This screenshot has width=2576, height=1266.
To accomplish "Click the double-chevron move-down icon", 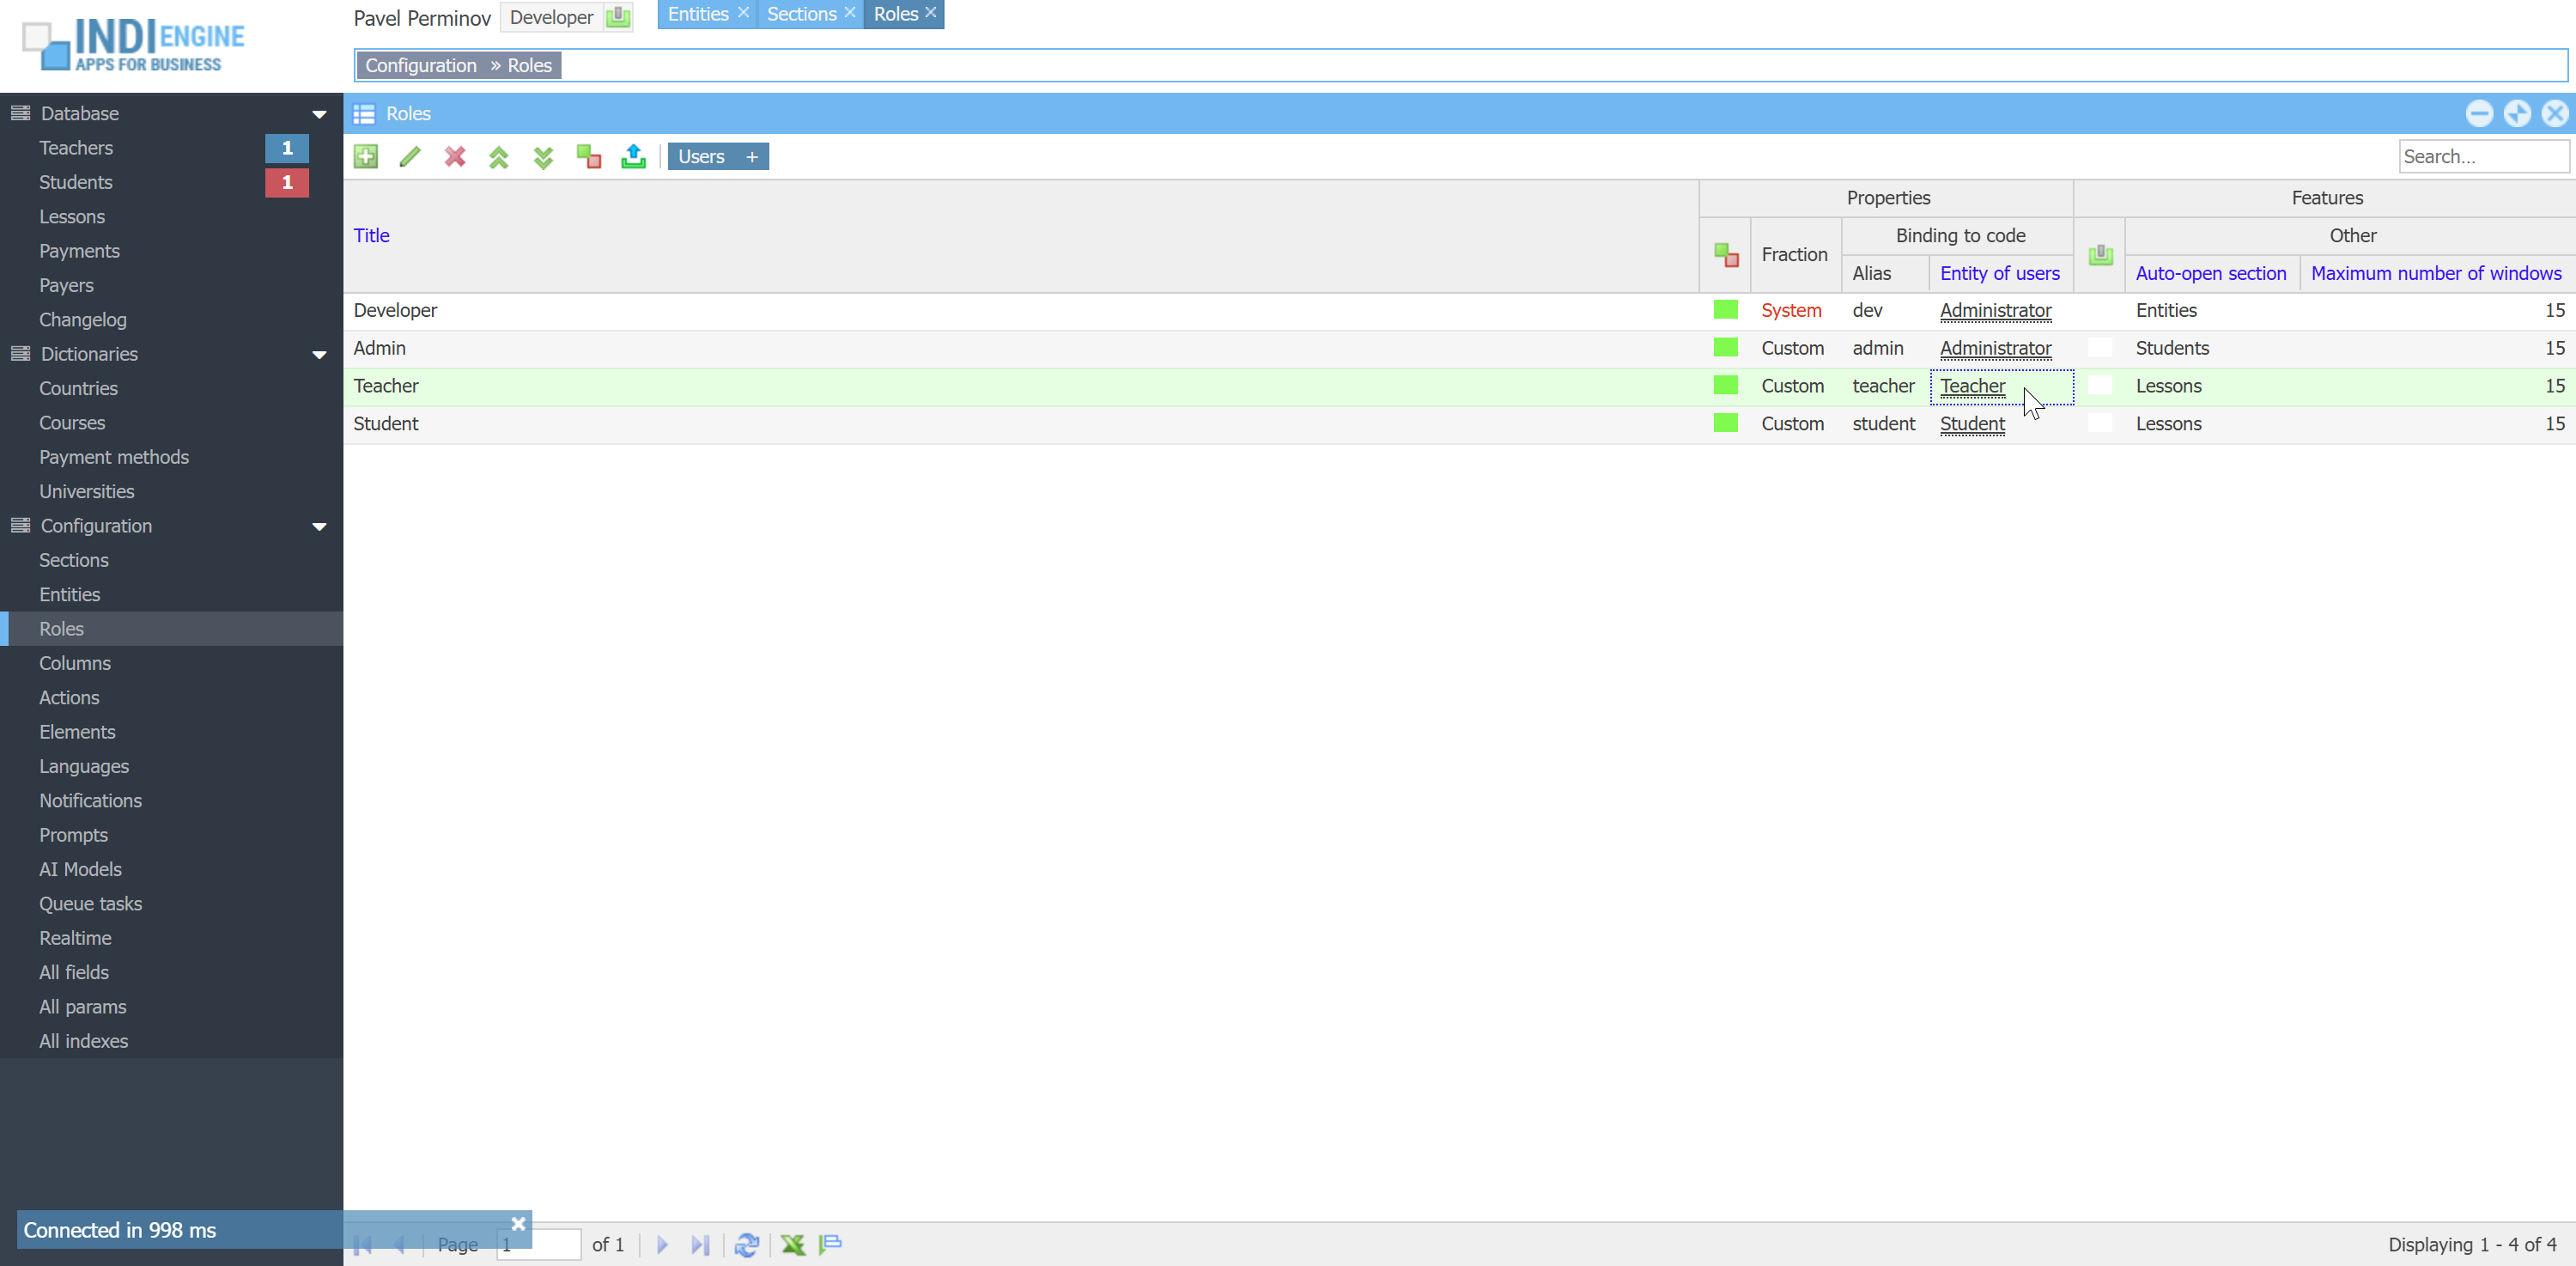I will [543, 157].
